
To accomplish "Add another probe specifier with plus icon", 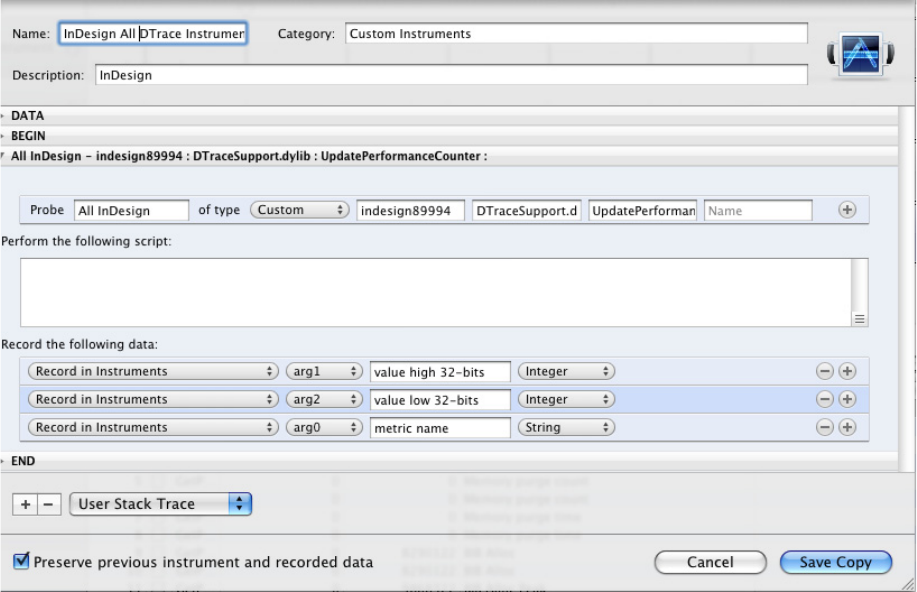I will pos(847,210).
